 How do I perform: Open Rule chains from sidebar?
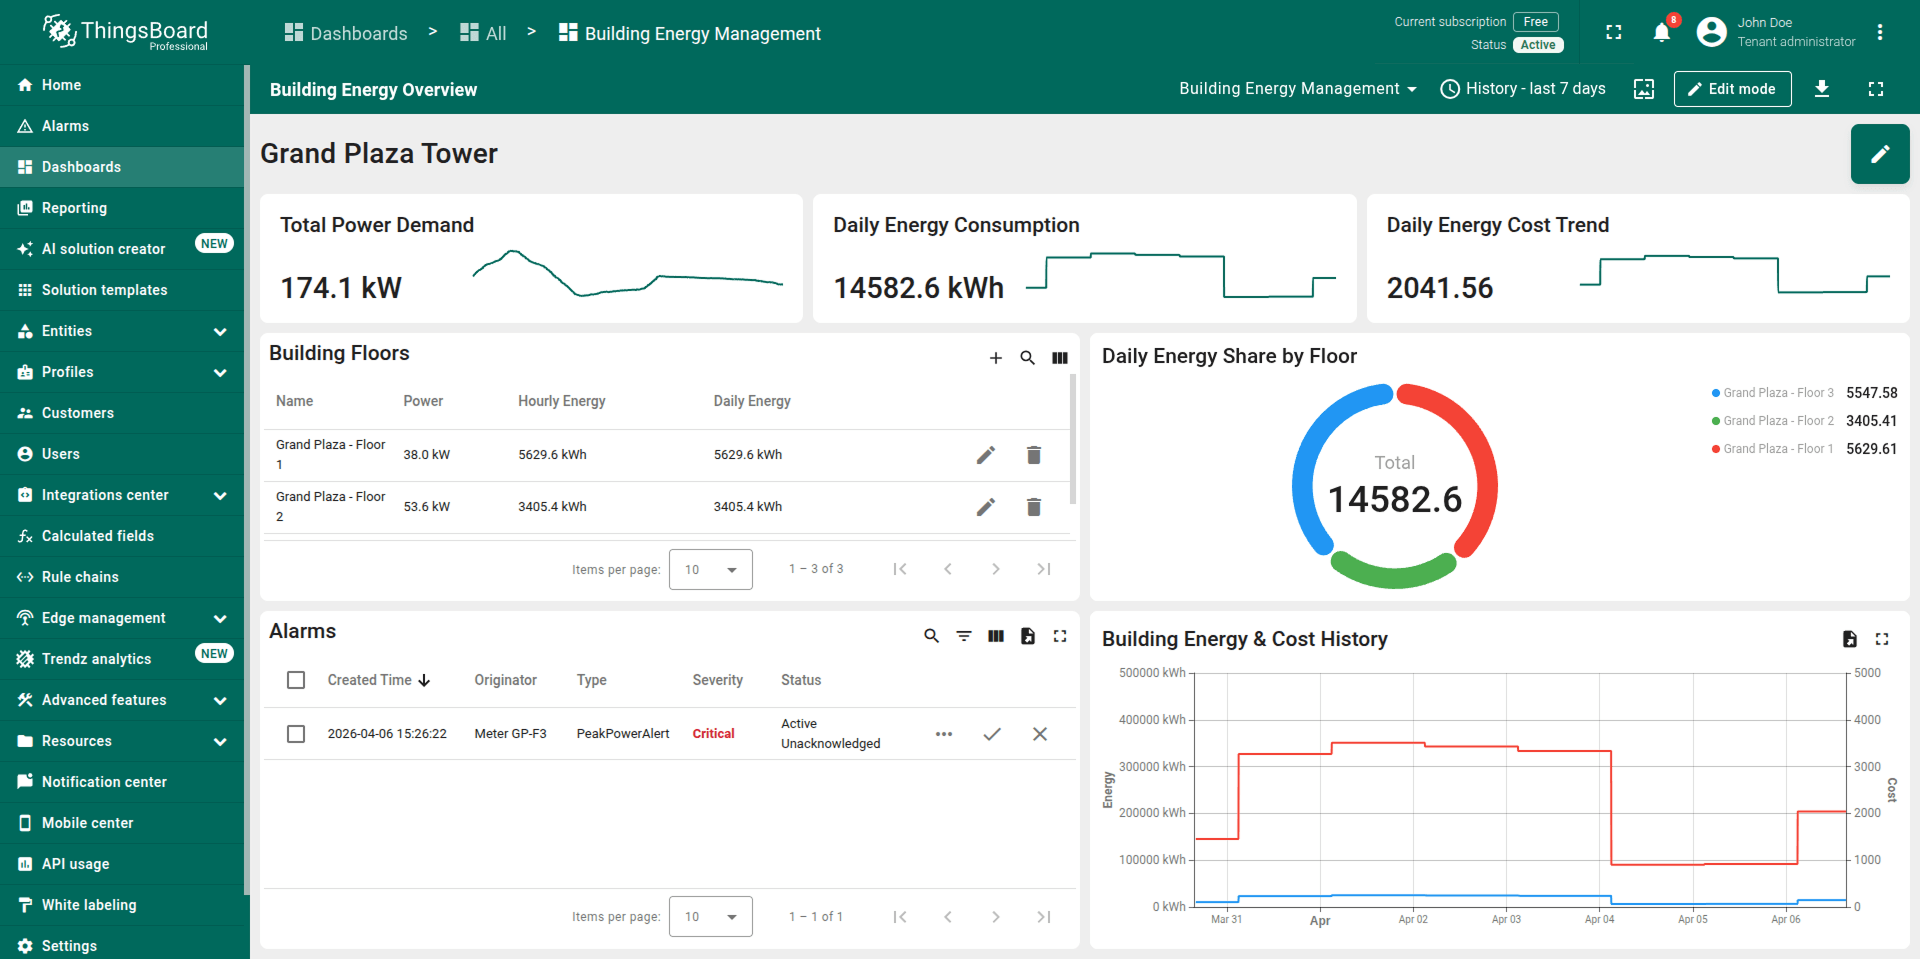[x=80, y=577]
